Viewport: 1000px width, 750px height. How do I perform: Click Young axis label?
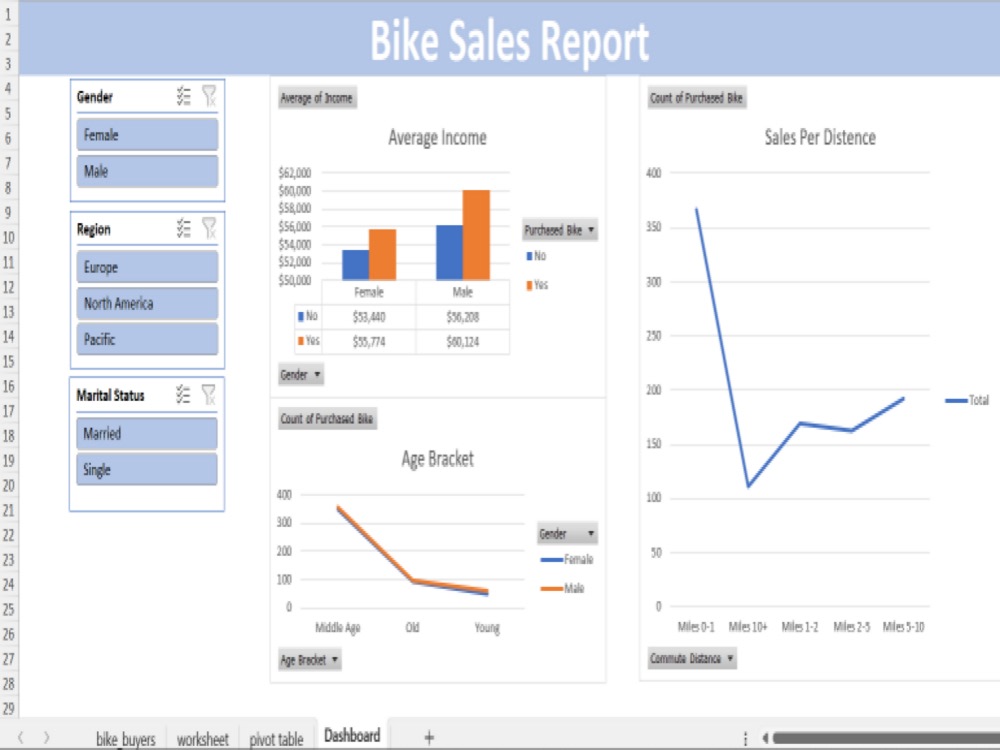(x=487, y=628)
